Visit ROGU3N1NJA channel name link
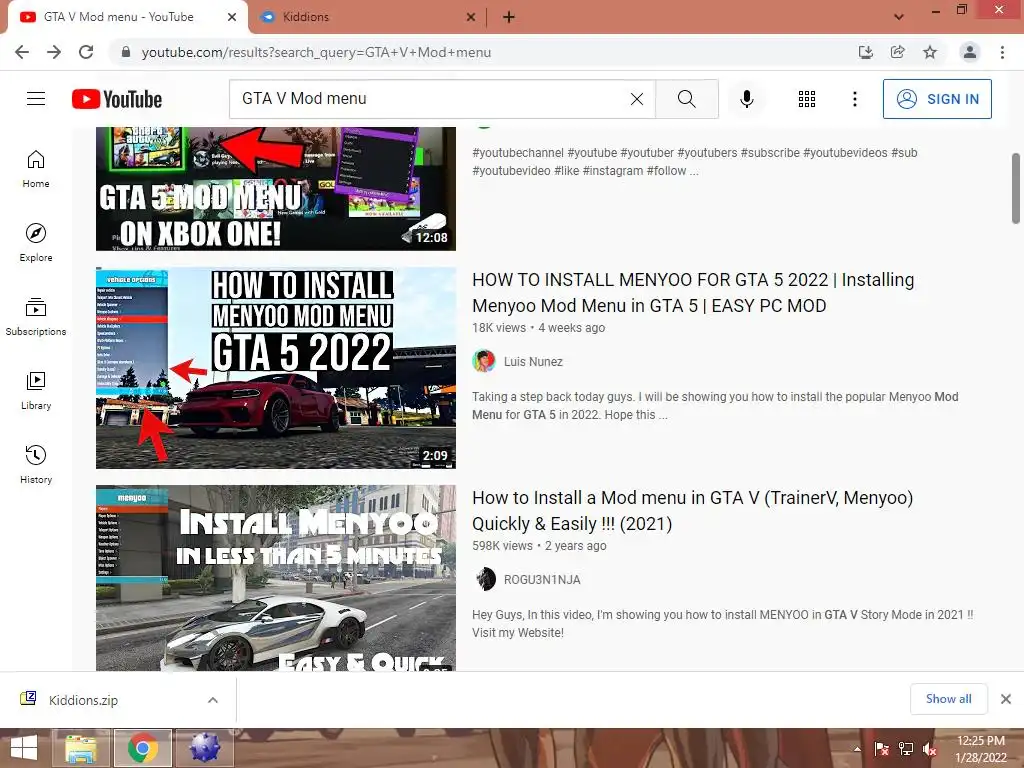 point(542,579)
